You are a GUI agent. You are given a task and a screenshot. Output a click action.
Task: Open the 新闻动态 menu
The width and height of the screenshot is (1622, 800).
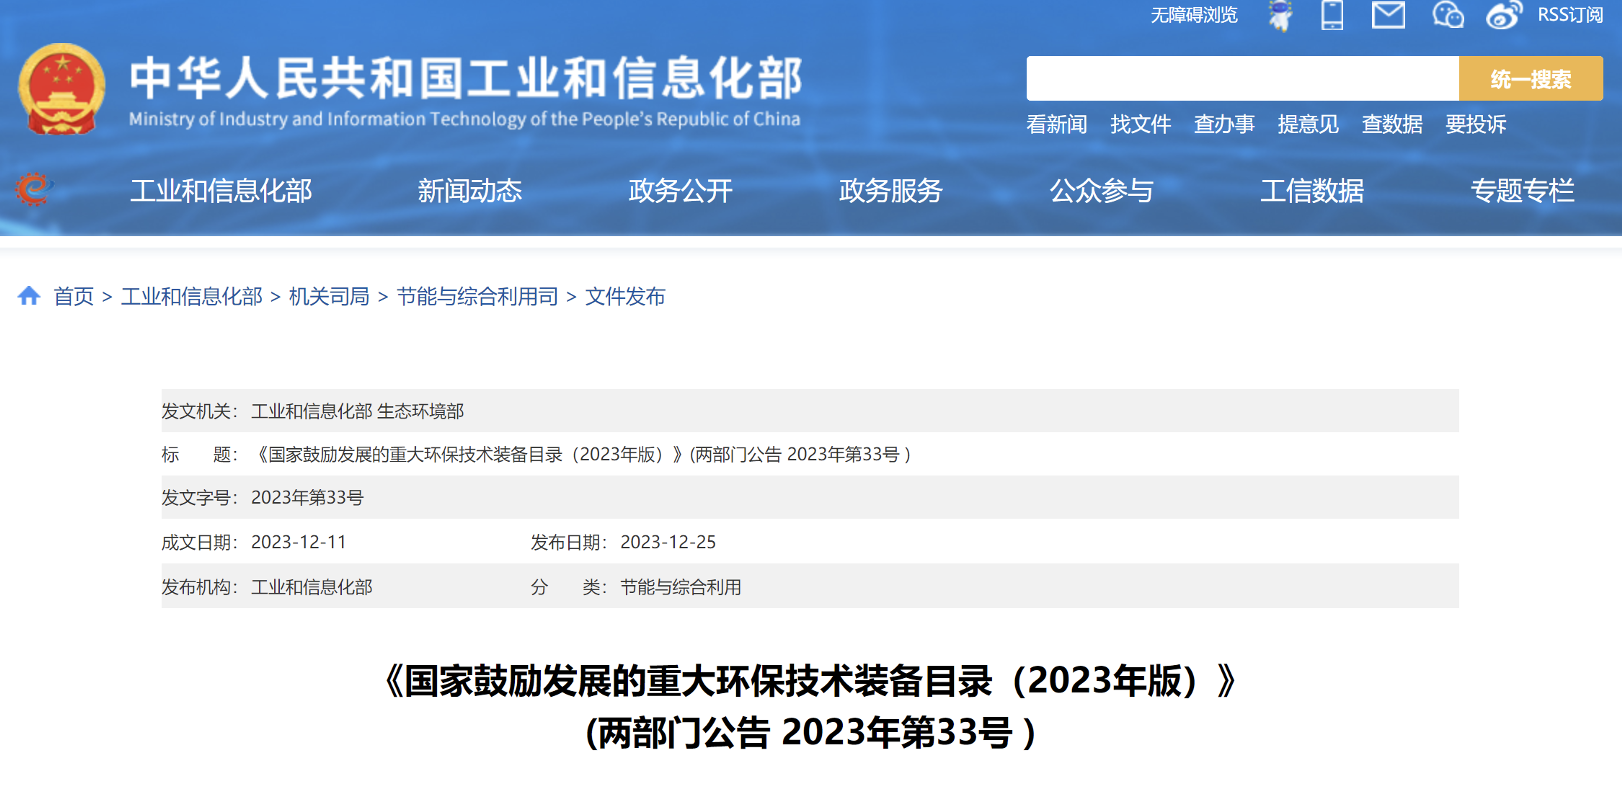pos(470,191)
